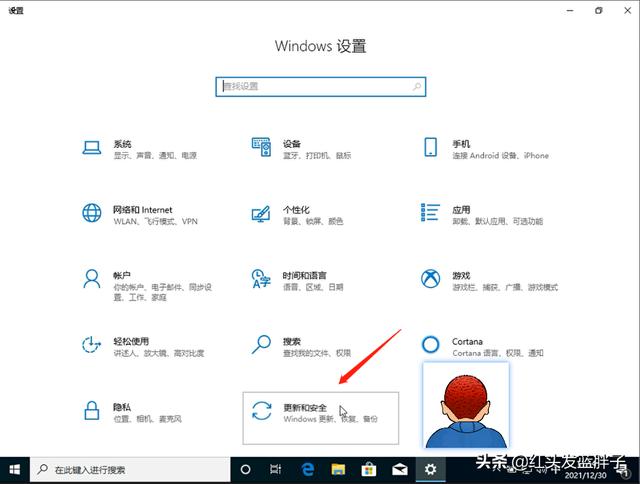The width and height of the screenshot is (640, 484).
Task: Click the description 连接 Android 设备、iPhone
Action: 500,155
